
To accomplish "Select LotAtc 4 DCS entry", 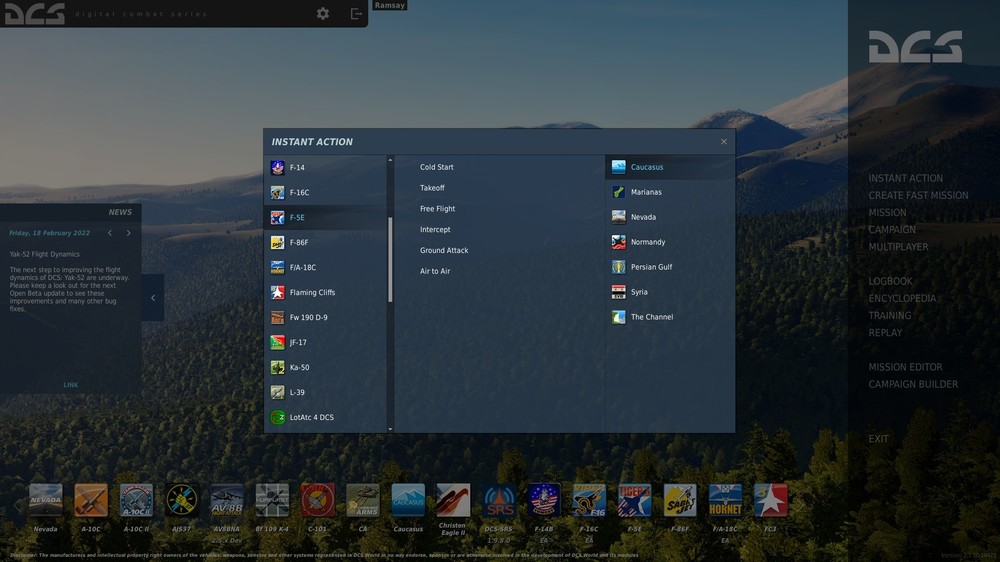I will (325, 417).
